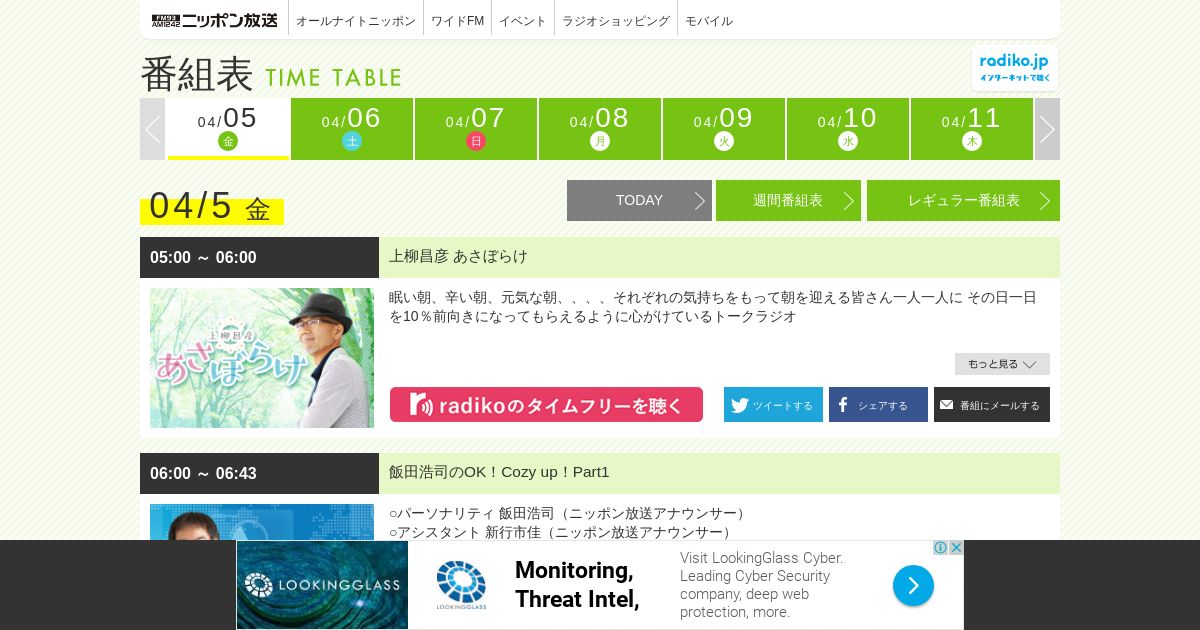Open 週間番組表 weekly schedule
This screenshot has height=630, width=1200.
788,200
